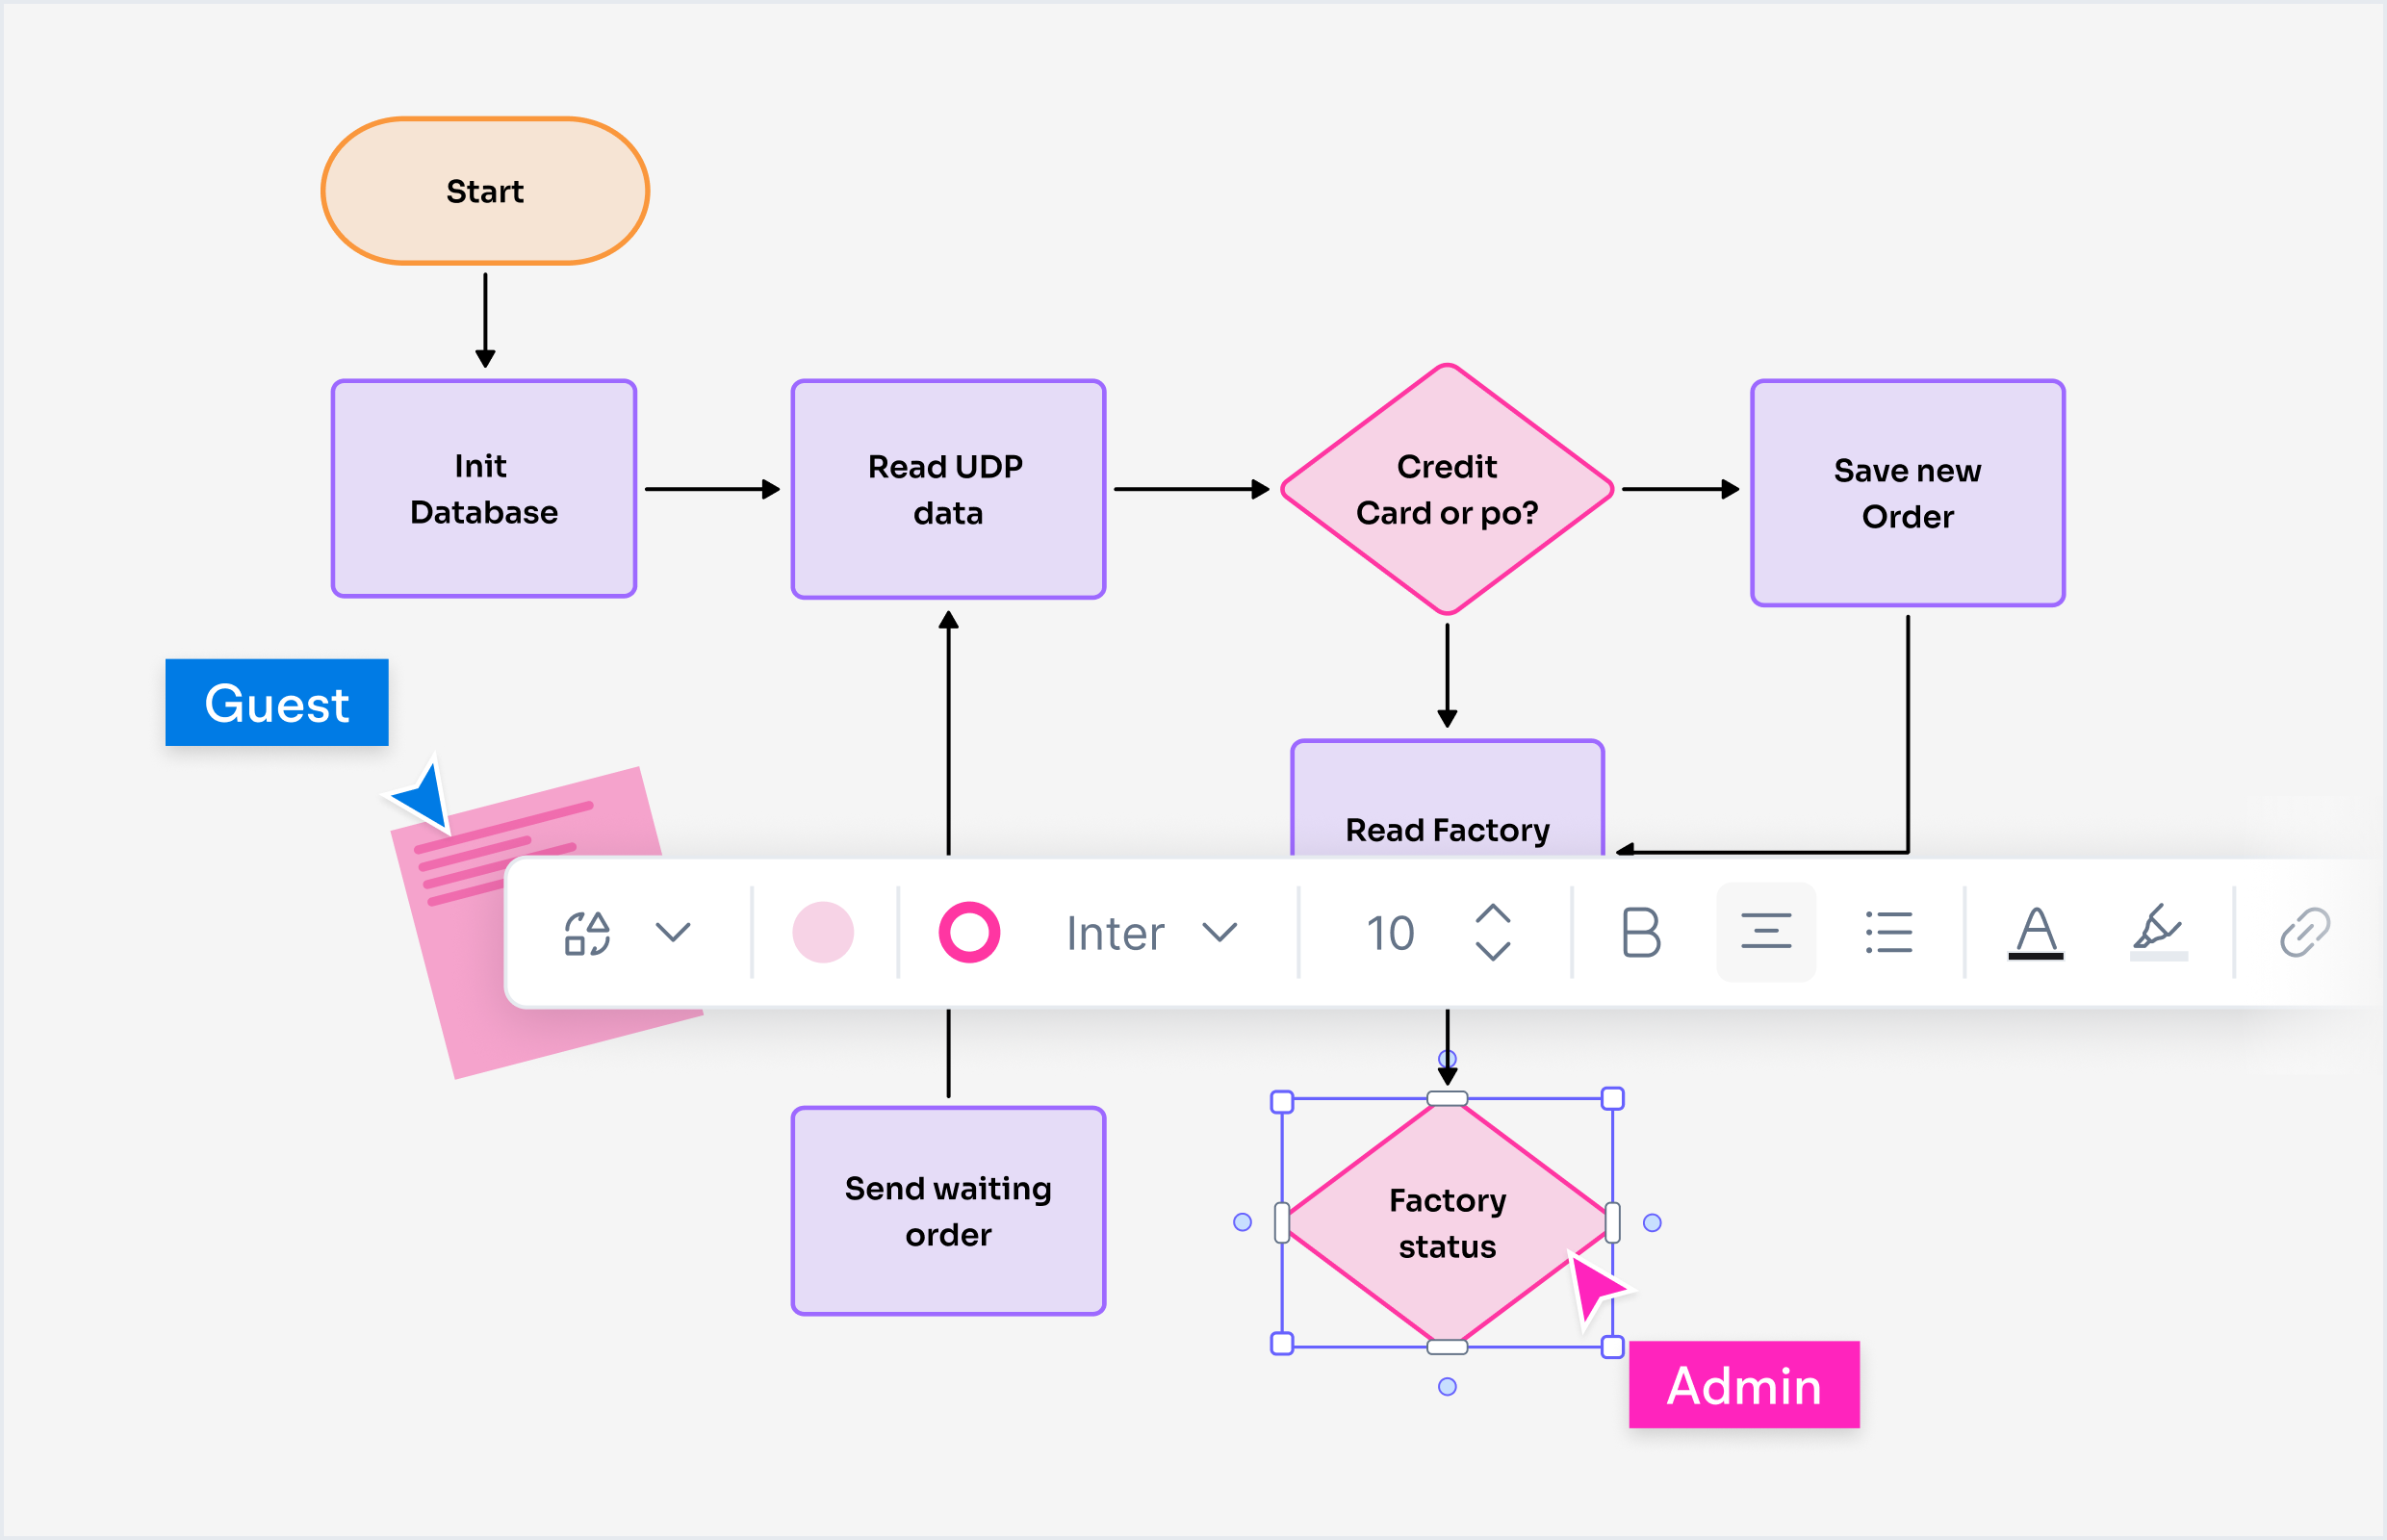Open the light pink fill color swatch
The width and height of the screenshot is (2387, 1540).
[x=823, y=933]
